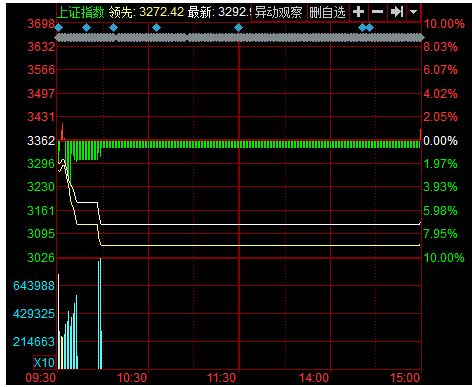Screen dimensions: 476x387
Task: Open the small down-arrow dropdown menu
Action: click(413, 12)
